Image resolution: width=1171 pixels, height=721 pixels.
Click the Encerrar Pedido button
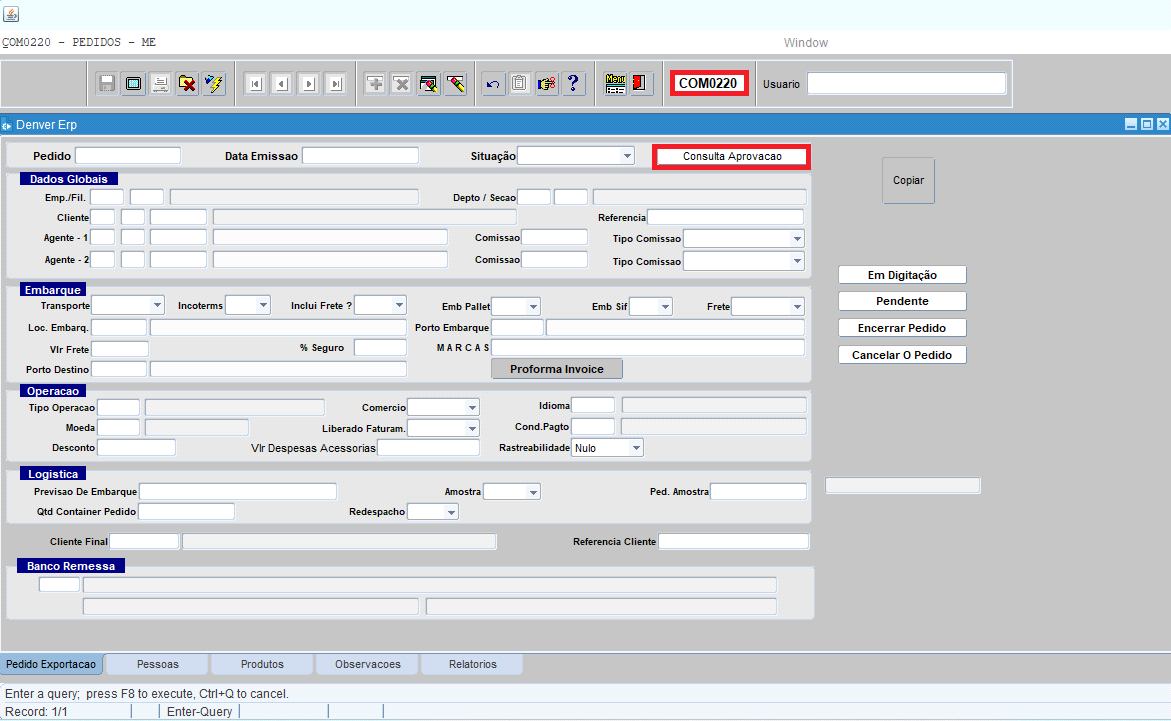click(902, 328)
